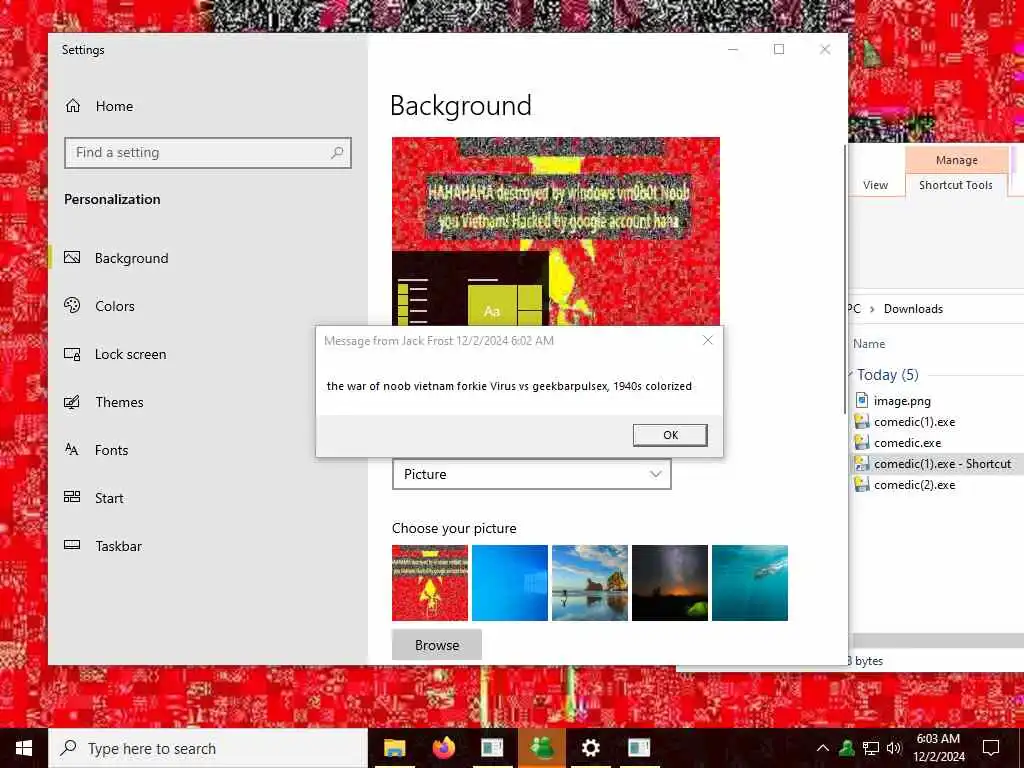Go to Home in Settings
The width and height of the screenshot is (1024, 768).
point(99,106)
